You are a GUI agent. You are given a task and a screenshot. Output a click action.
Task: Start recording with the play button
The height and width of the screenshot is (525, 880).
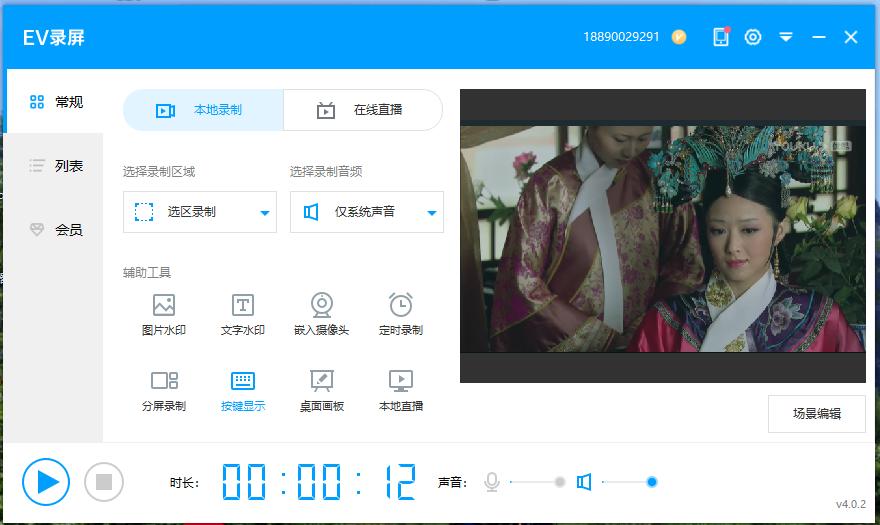click(46, 482)
